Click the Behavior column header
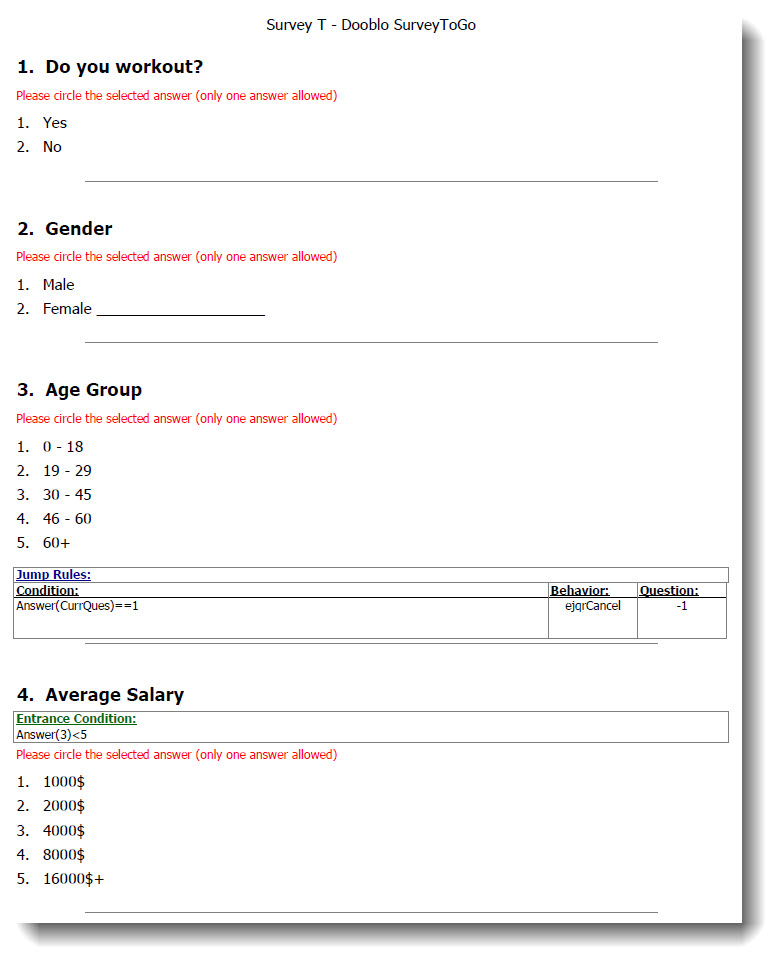Screen dimensions: 782x963 tap(580, 590)
